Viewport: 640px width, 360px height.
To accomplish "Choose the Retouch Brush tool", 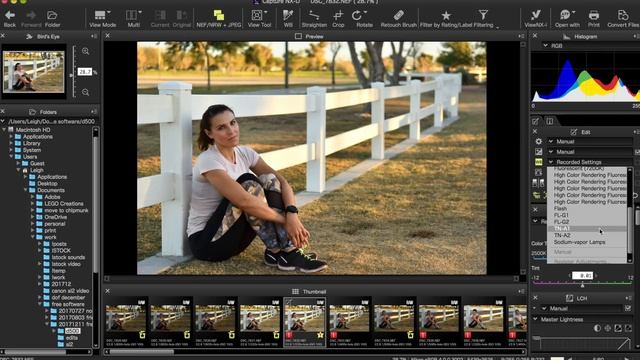I will point(398,18).
